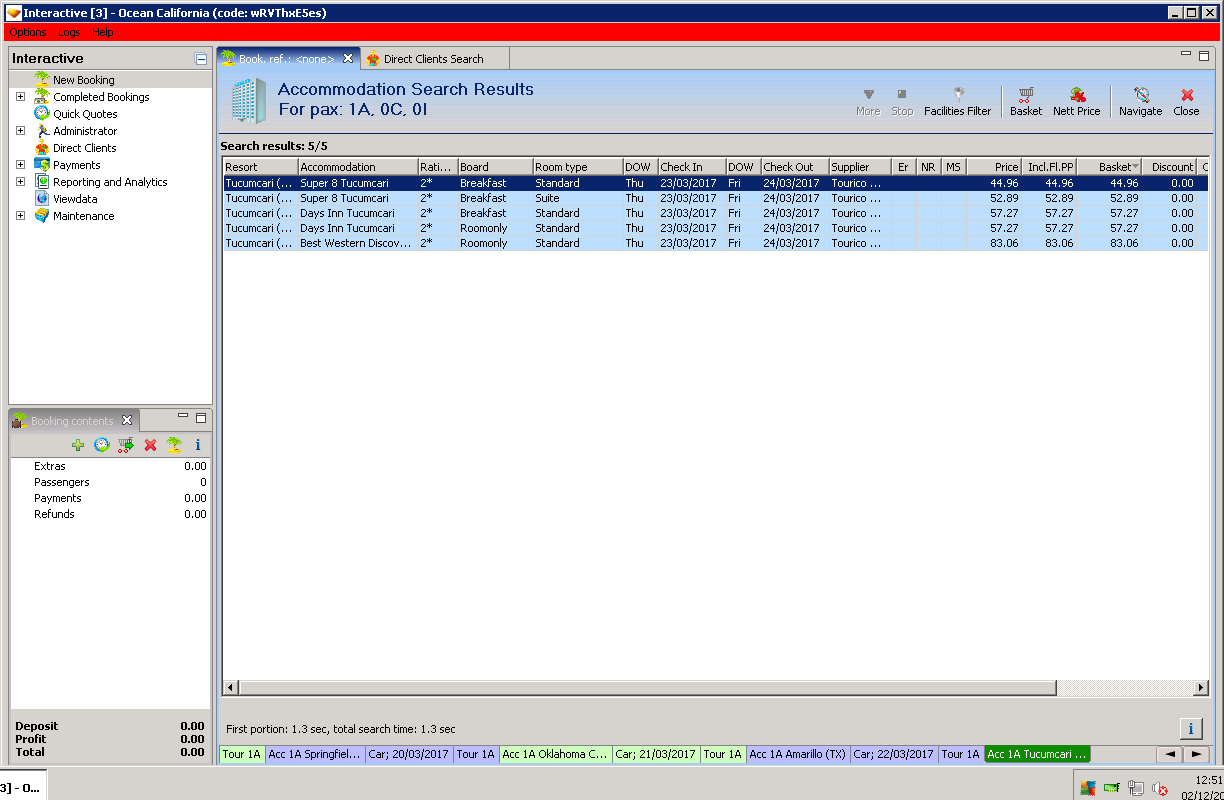Expand the Completed Bookings tree node
Viewport: 1224px width, 800px height.
tap(20, 97)
